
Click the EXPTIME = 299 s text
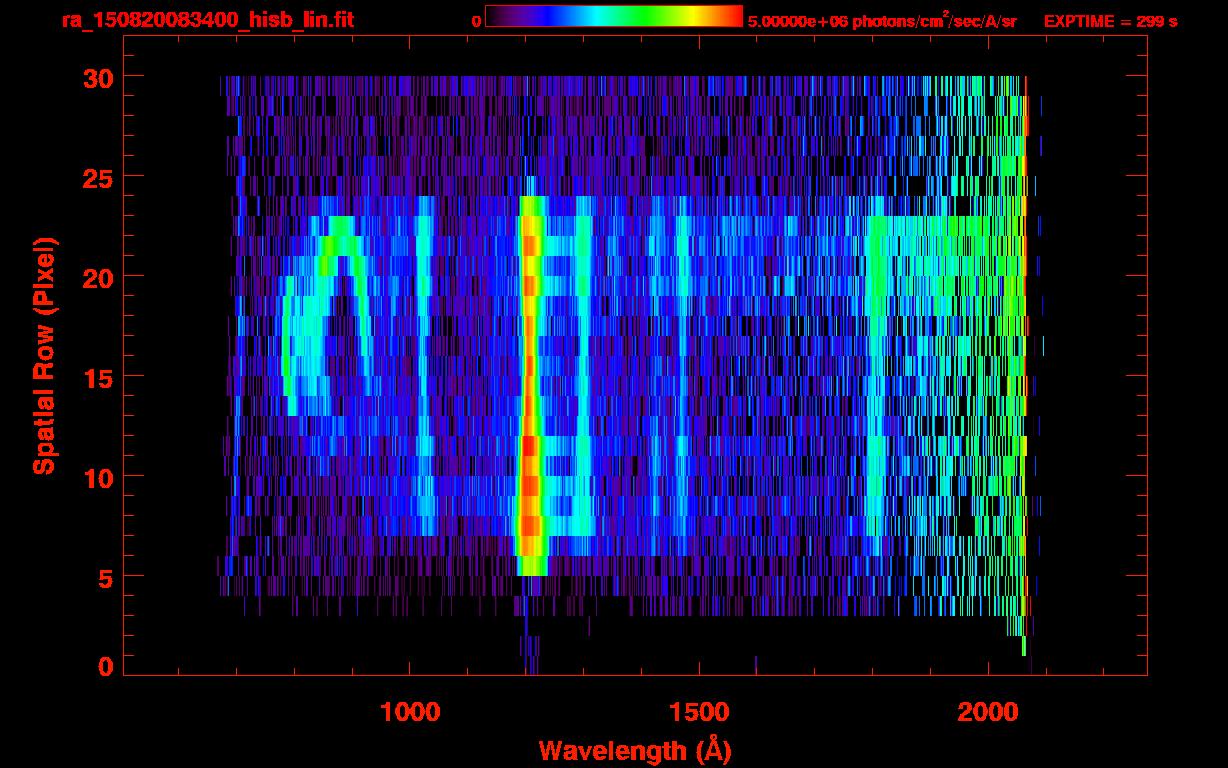1110,21
